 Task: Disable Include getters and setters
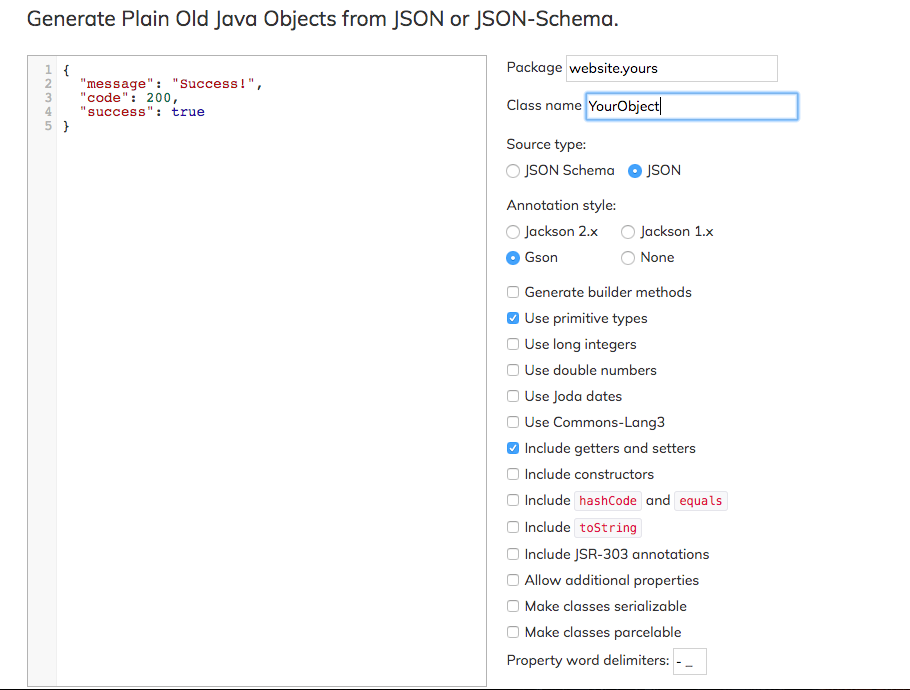click(514, 449)
